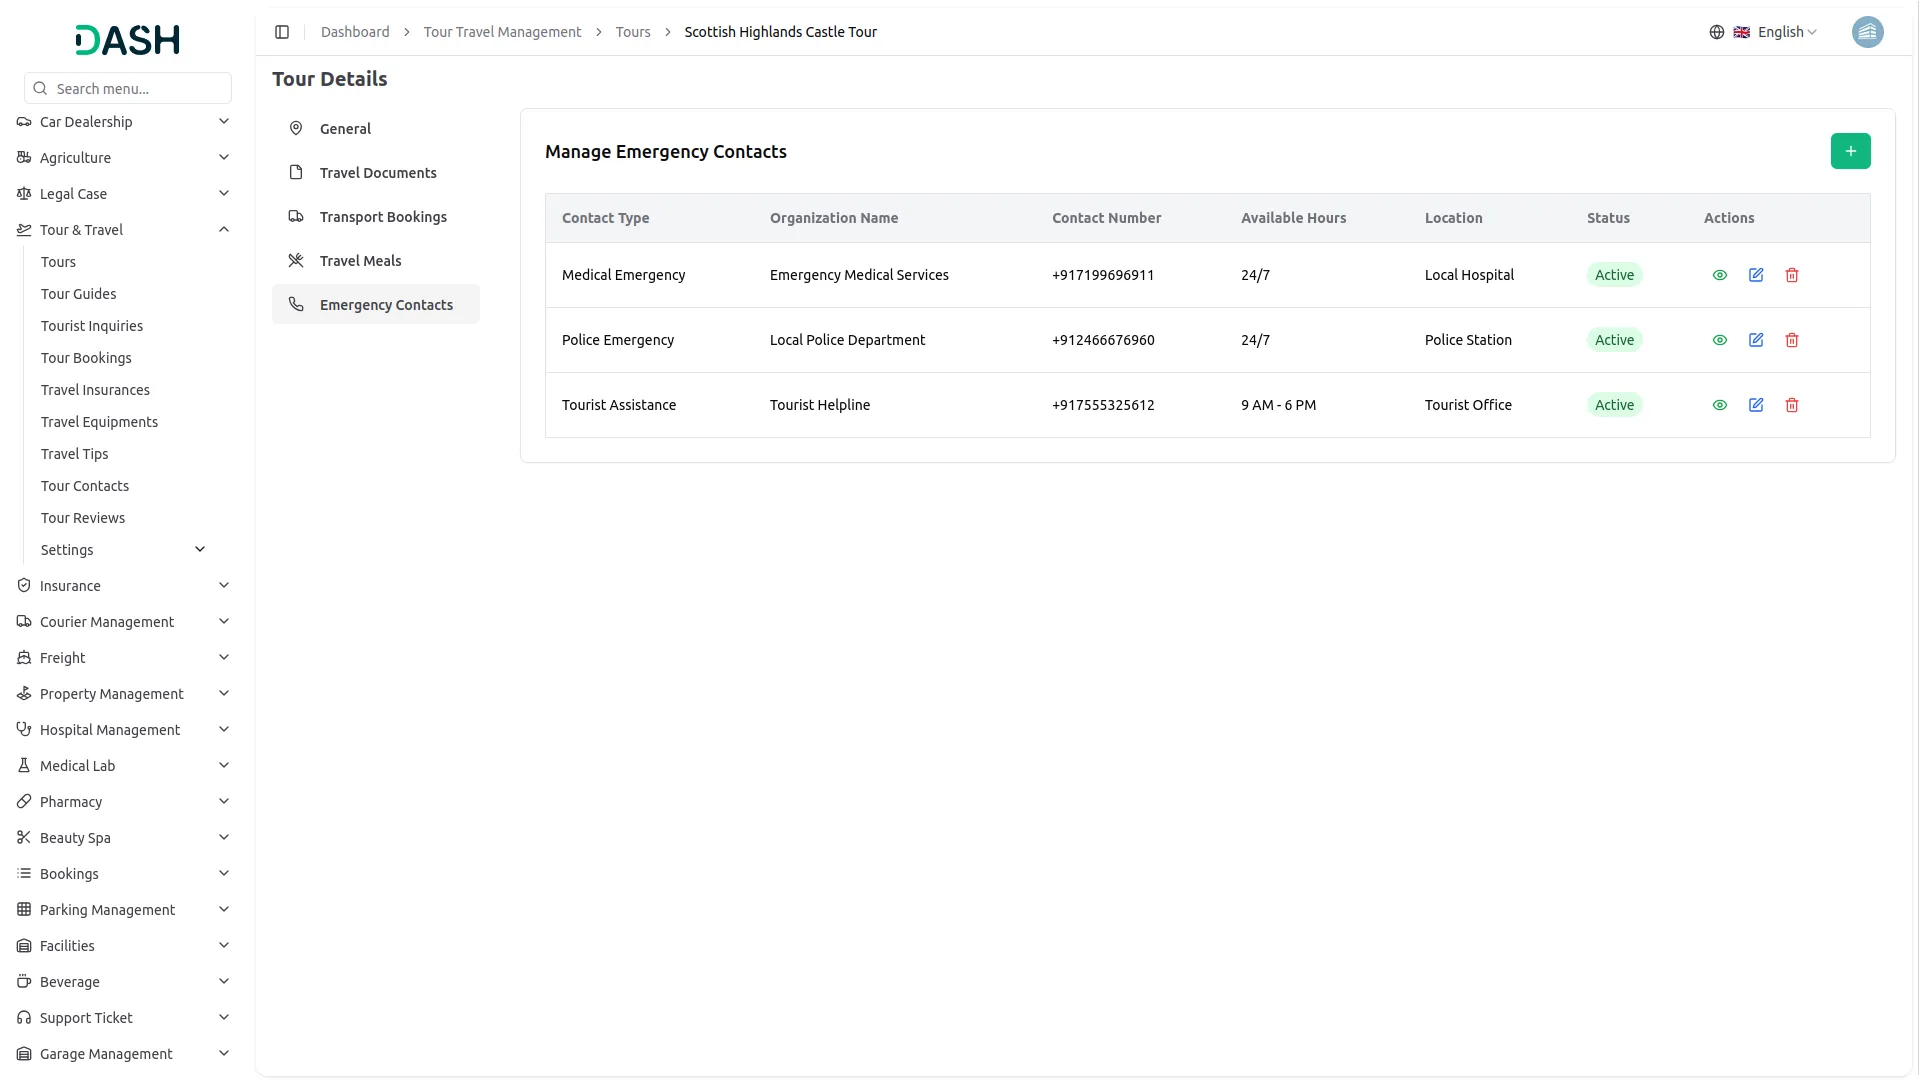Viewport: 1920px width, 1080px height.
Task: Edit the Medical Emergency contact
Action: click(x=1756, y=275)
